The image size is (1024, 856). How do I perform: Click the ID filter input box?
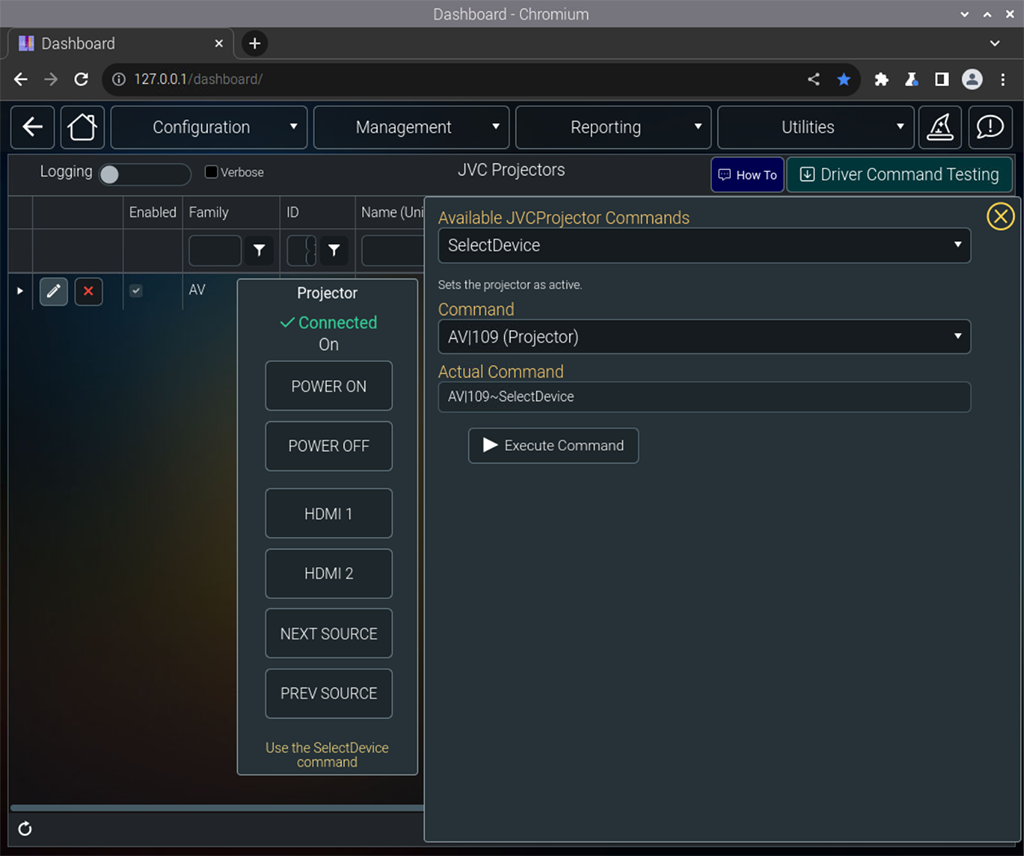coord(301,250)
